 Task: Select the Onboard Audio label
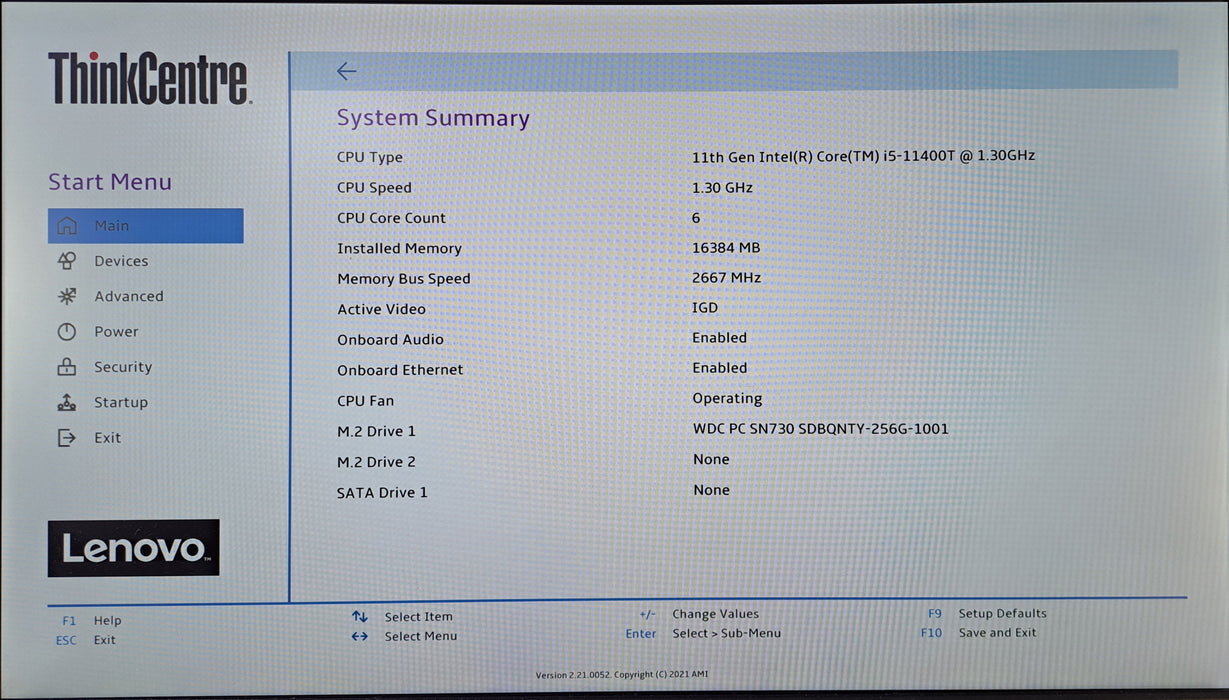coord(390,340)
